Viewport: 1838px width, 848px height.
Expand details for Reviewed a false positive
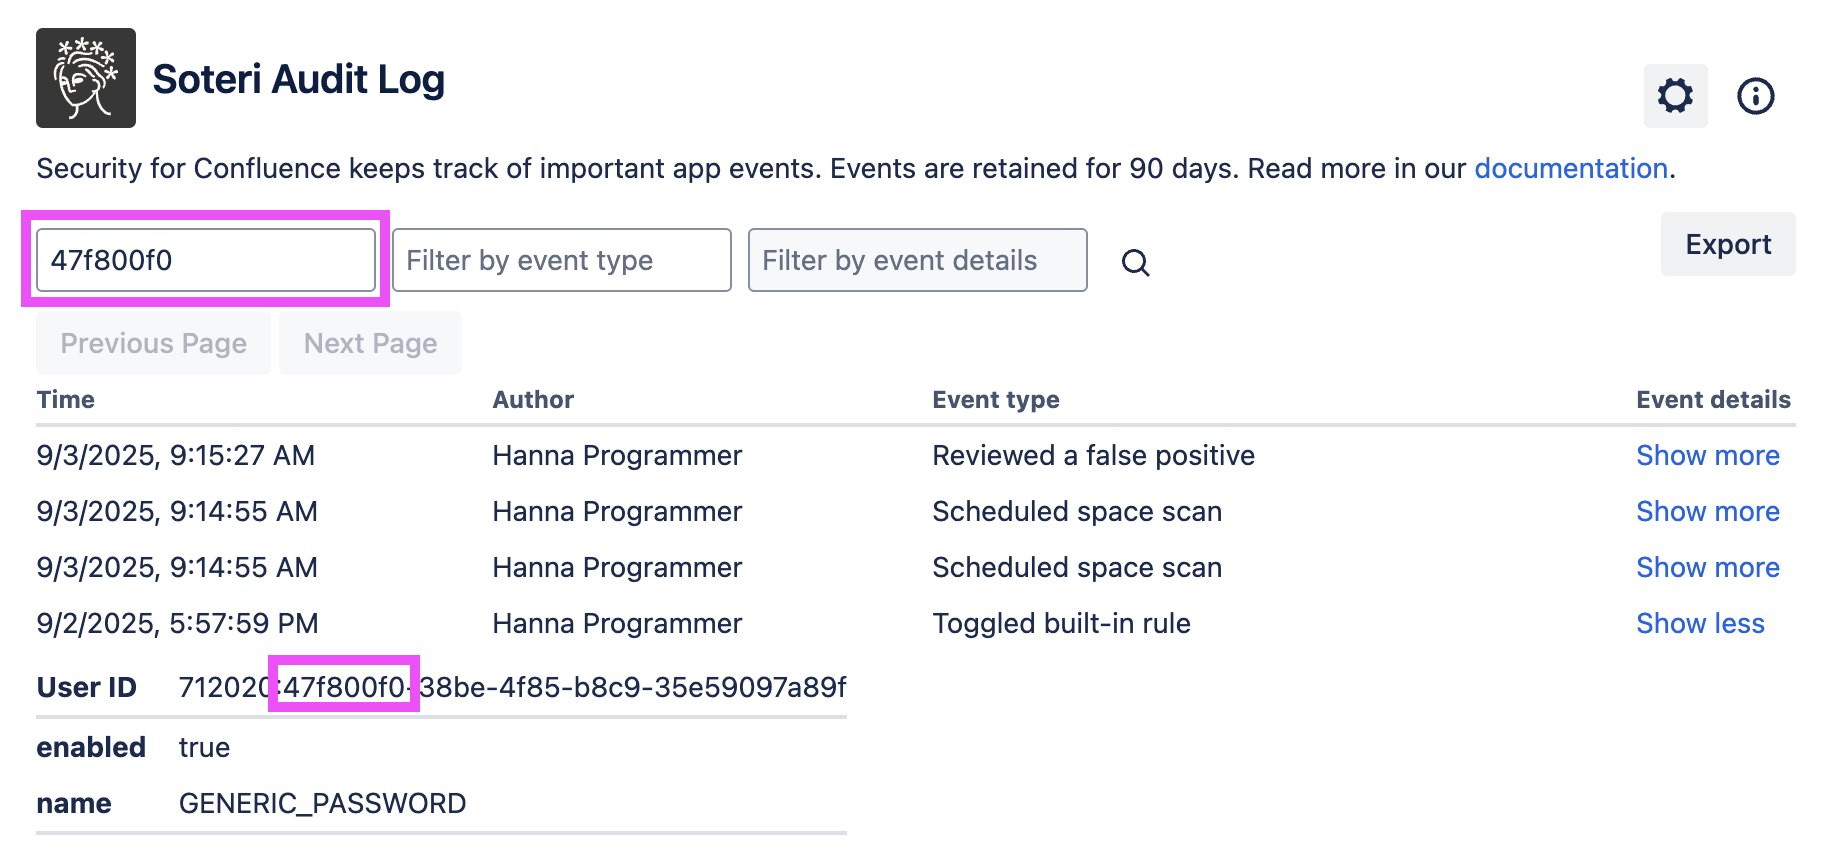pos(1707,455)
